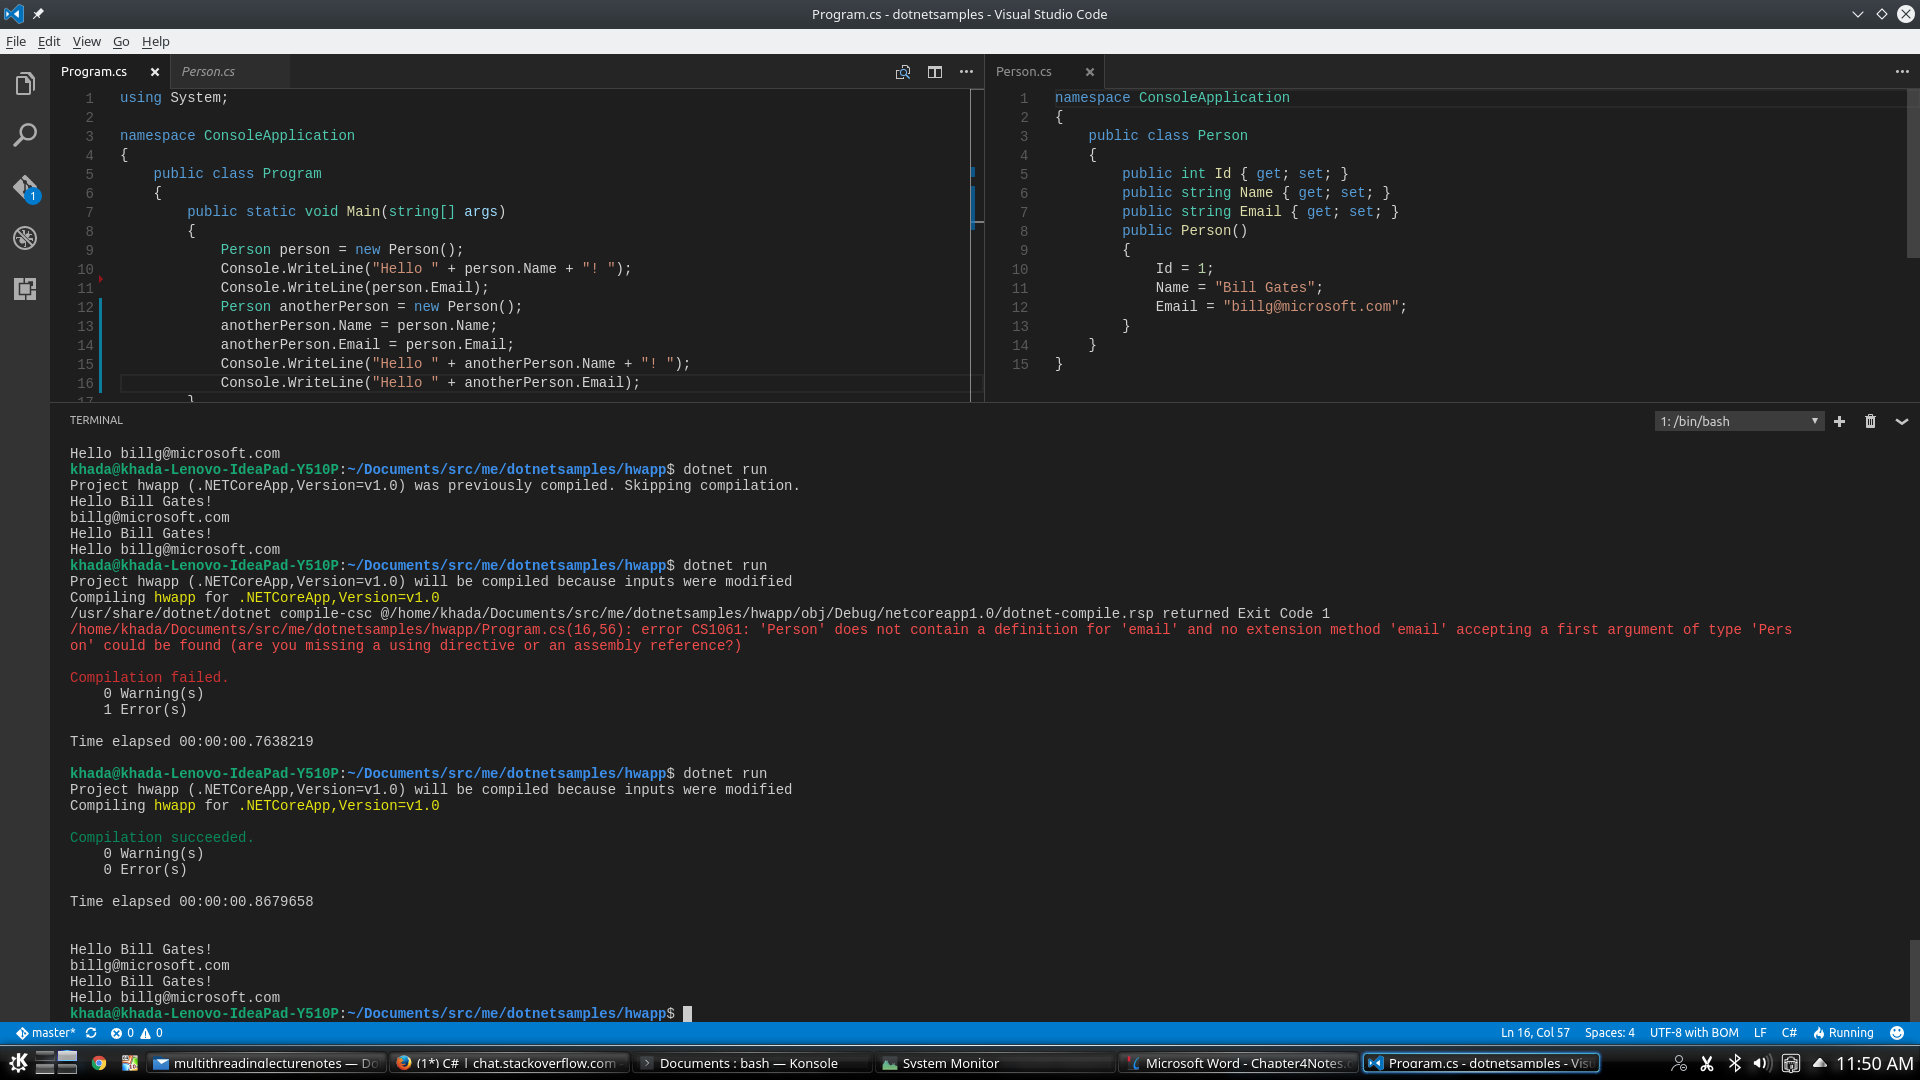
Task: Click the feedback smiley icon
Action: [x=1897, y=1033]
